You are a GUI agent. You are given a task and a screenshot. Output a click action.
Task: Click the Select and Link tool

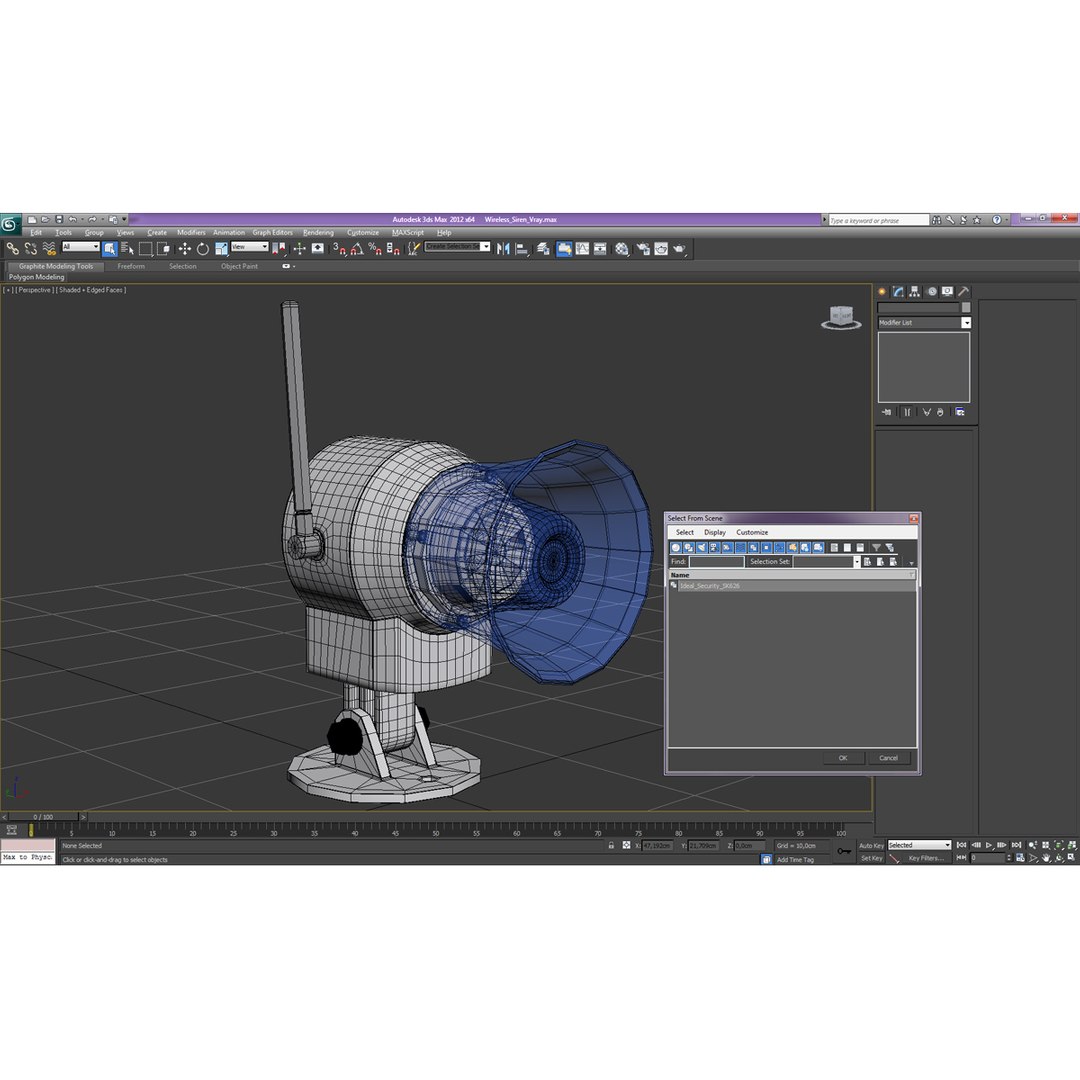click(12, 249)
